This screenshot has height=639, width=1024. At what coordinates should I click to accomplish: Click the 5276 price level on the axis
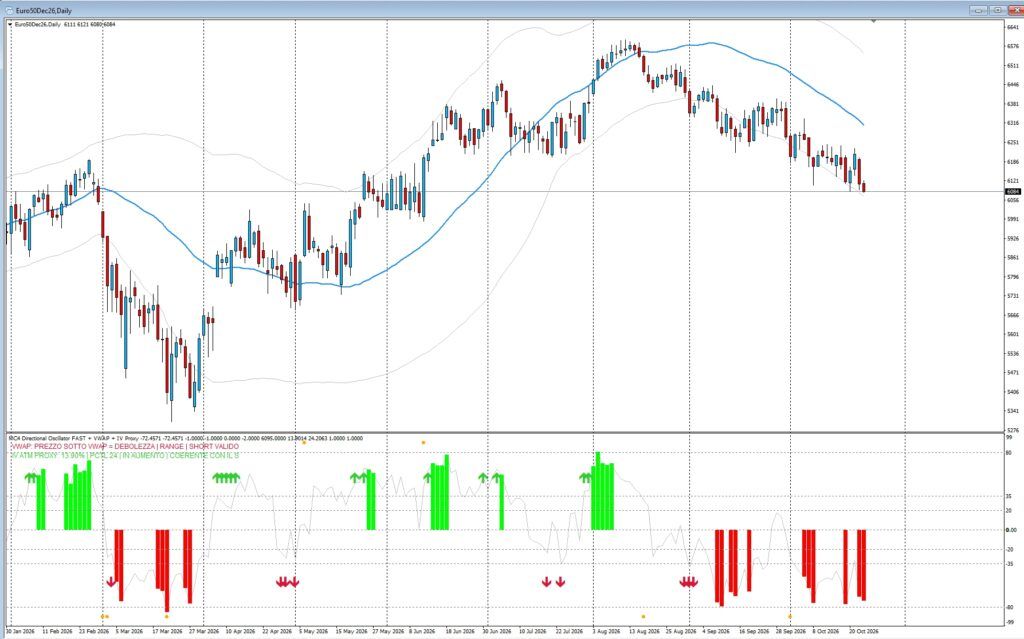(1013, 430)
